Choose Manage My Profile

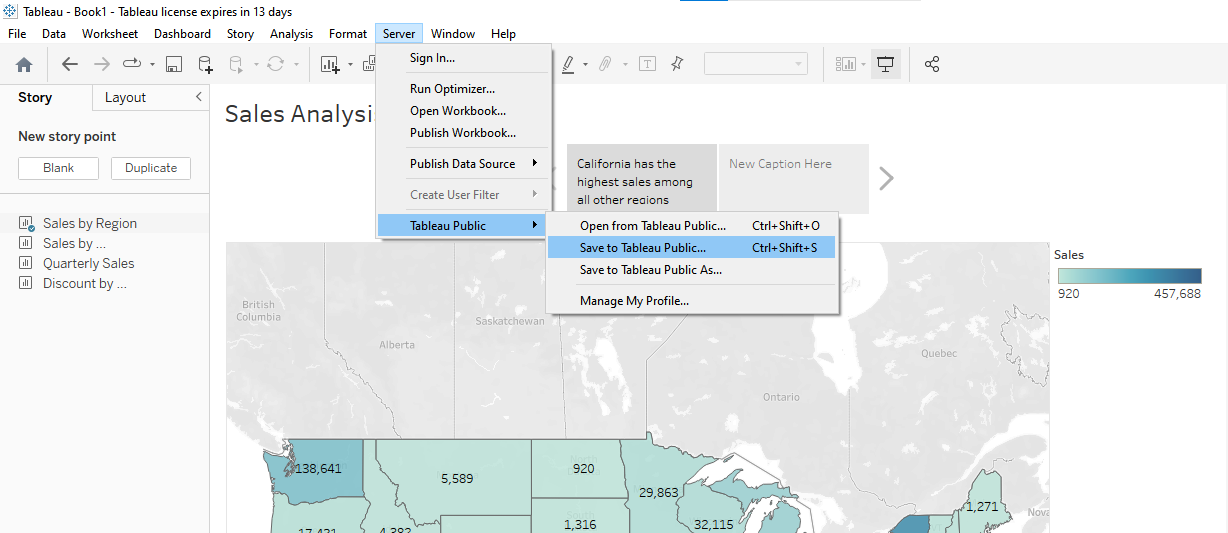(x=692, y=301)
